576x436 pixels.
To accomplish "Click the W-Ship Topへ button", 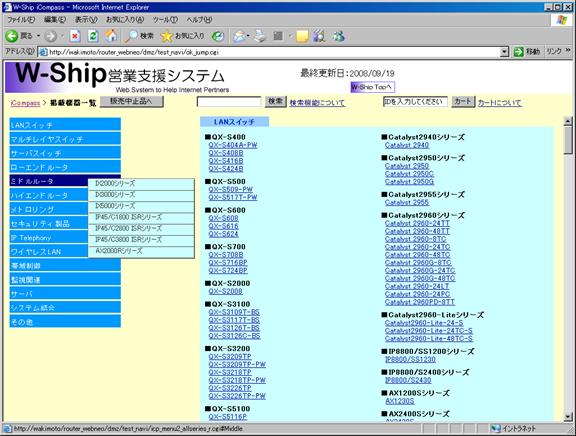I will coord(372,87).
